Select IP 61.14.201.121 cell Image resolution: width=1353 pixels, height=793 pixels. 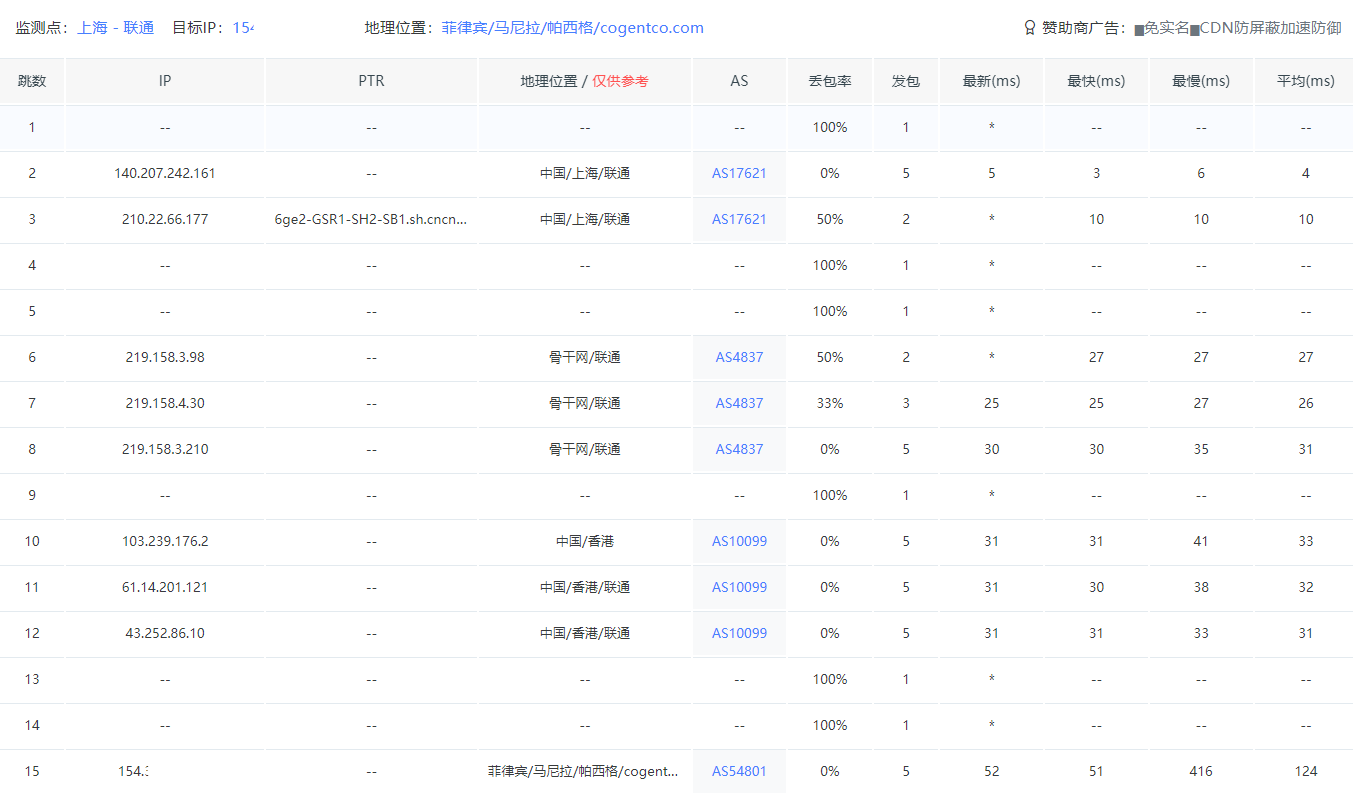click(165, 587)
